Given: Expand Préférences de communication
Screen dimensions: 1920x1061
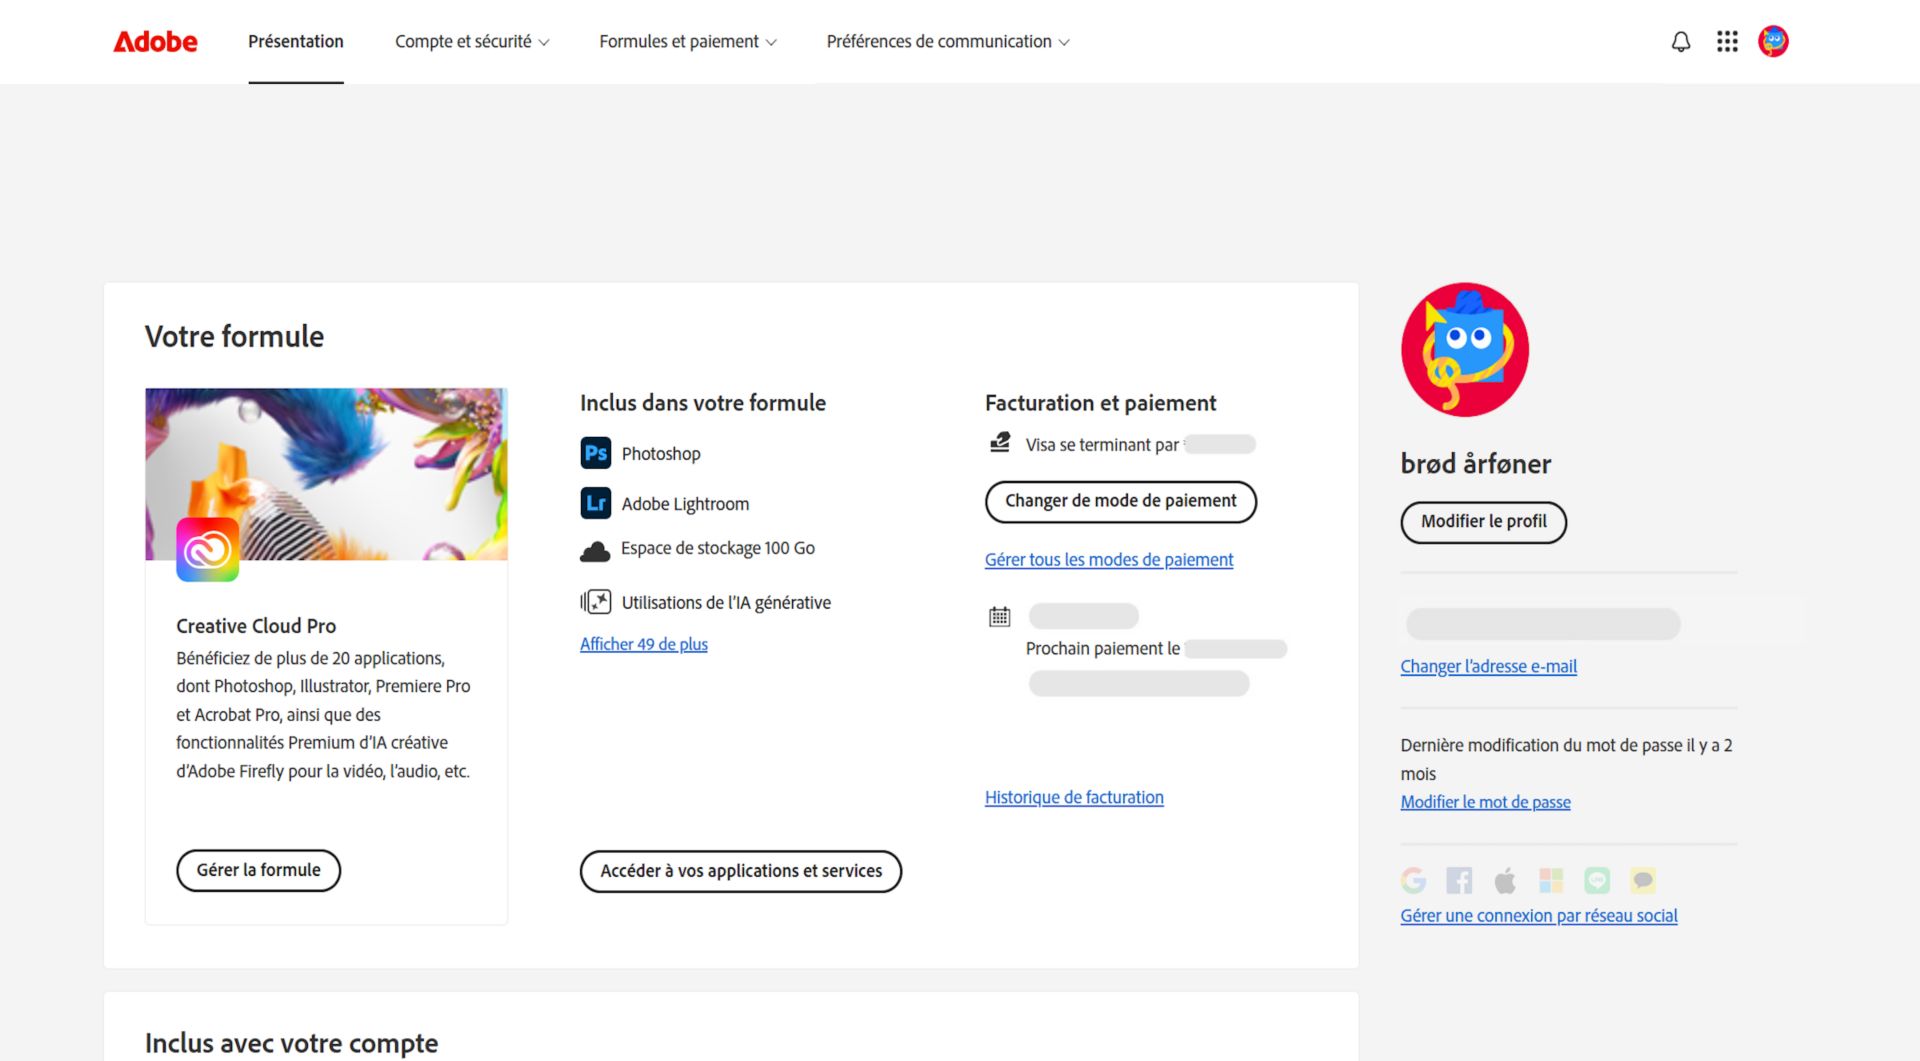Looking at the screenshot, I should pyautogui.click(x=946, y=41).
